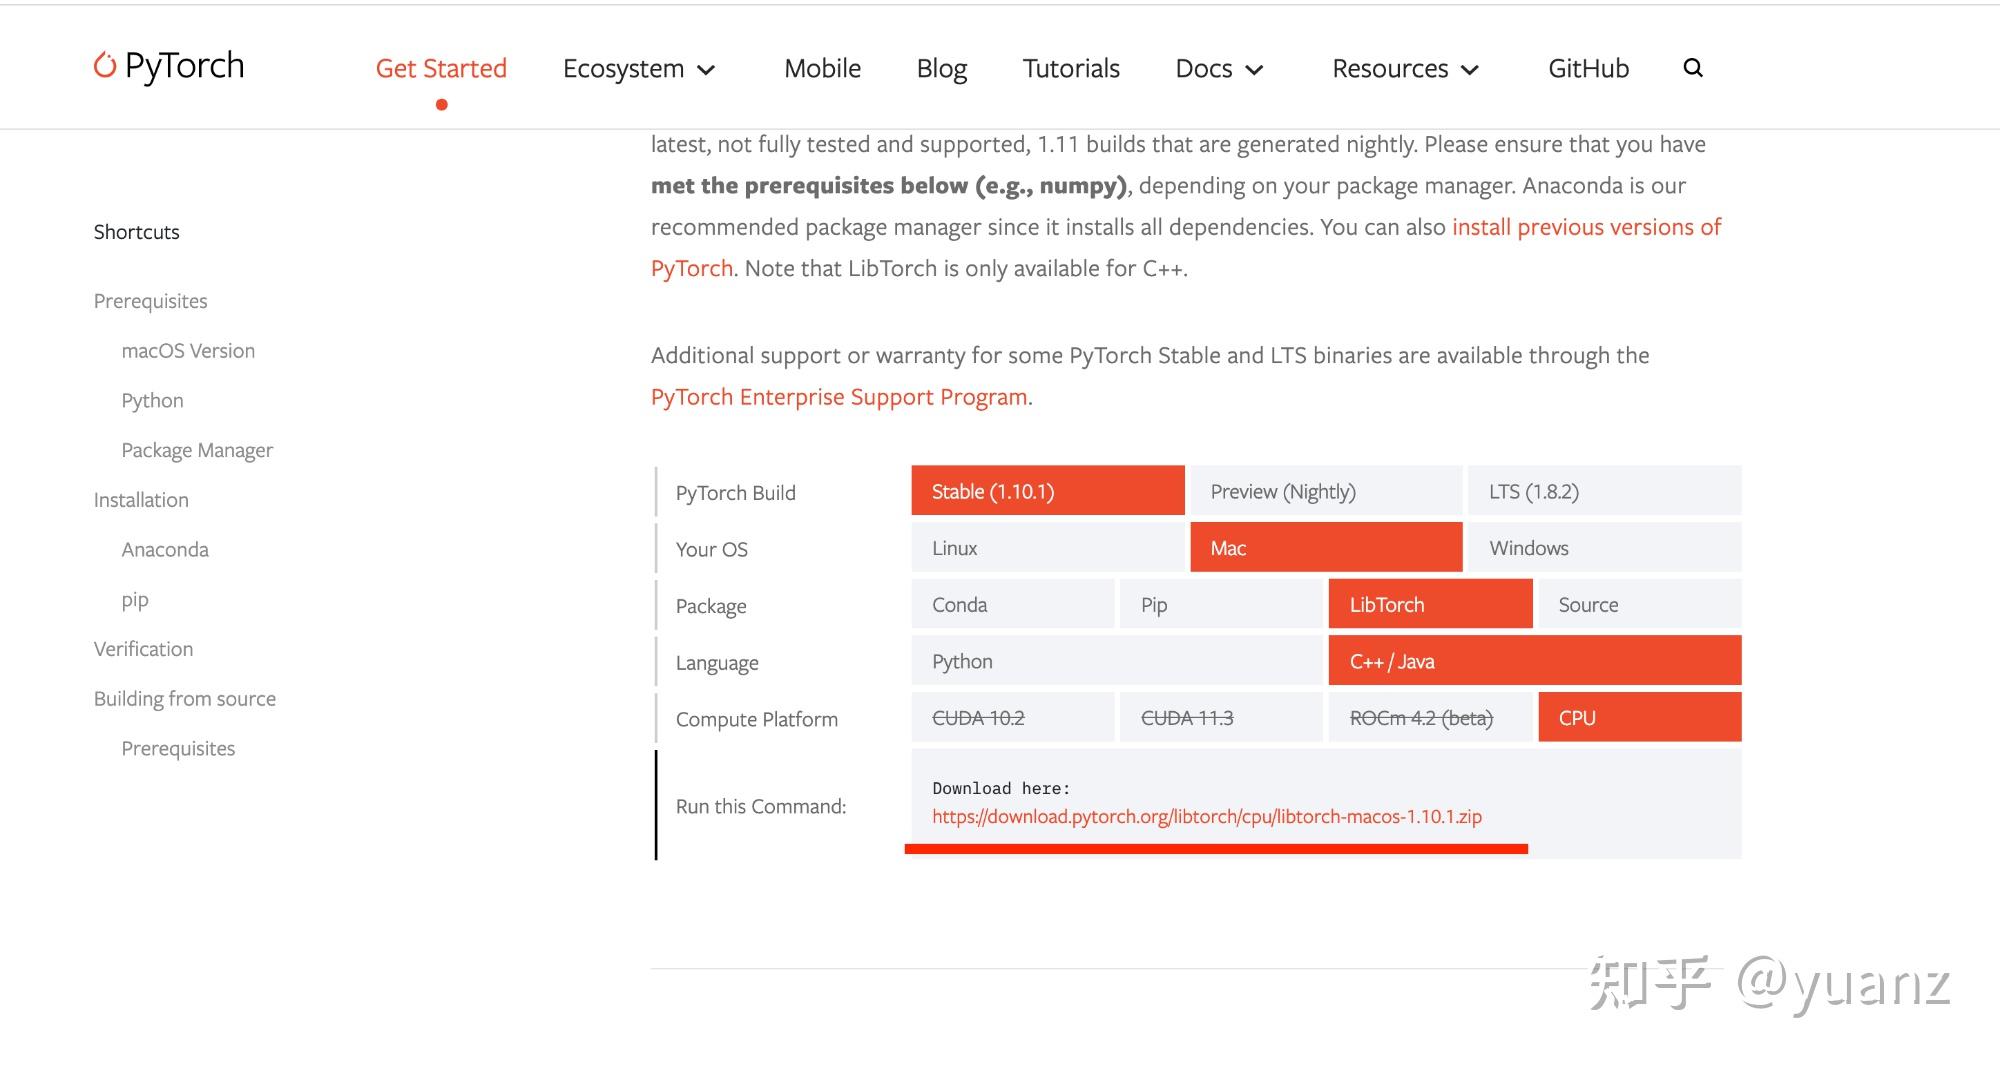Select Linux as your OS
The width and height of the screenshot is (2000, 1073).
(1047, 548)
